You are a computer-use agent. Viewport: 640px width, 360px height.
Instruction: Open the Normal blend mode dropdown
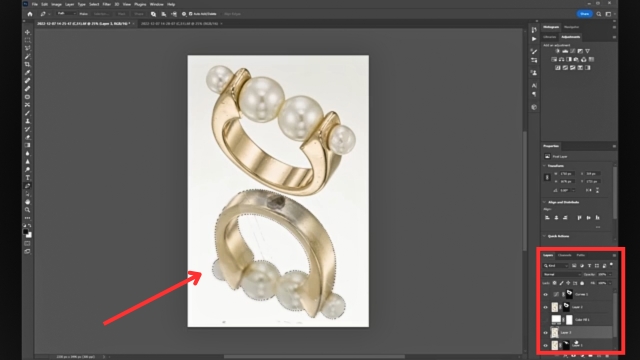(x=562, y=274)
